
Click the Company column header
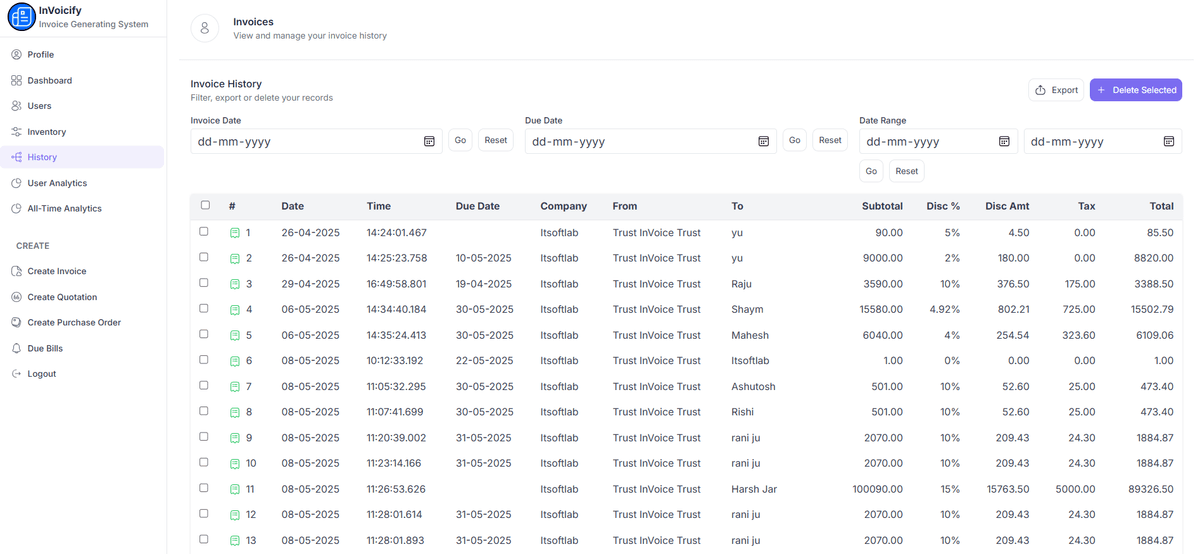(564, 206)
